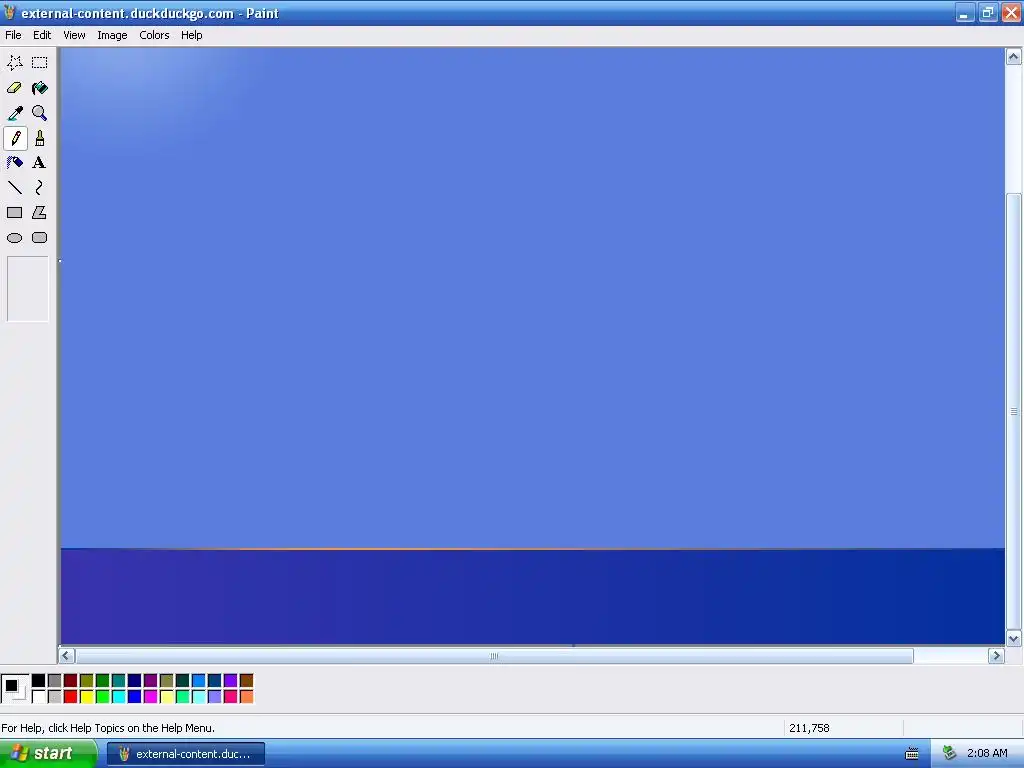This screenshot has height=768, width=1024.
Task: Minimize the Paint window
Action: pyautogui.click(x=965, y=13)
